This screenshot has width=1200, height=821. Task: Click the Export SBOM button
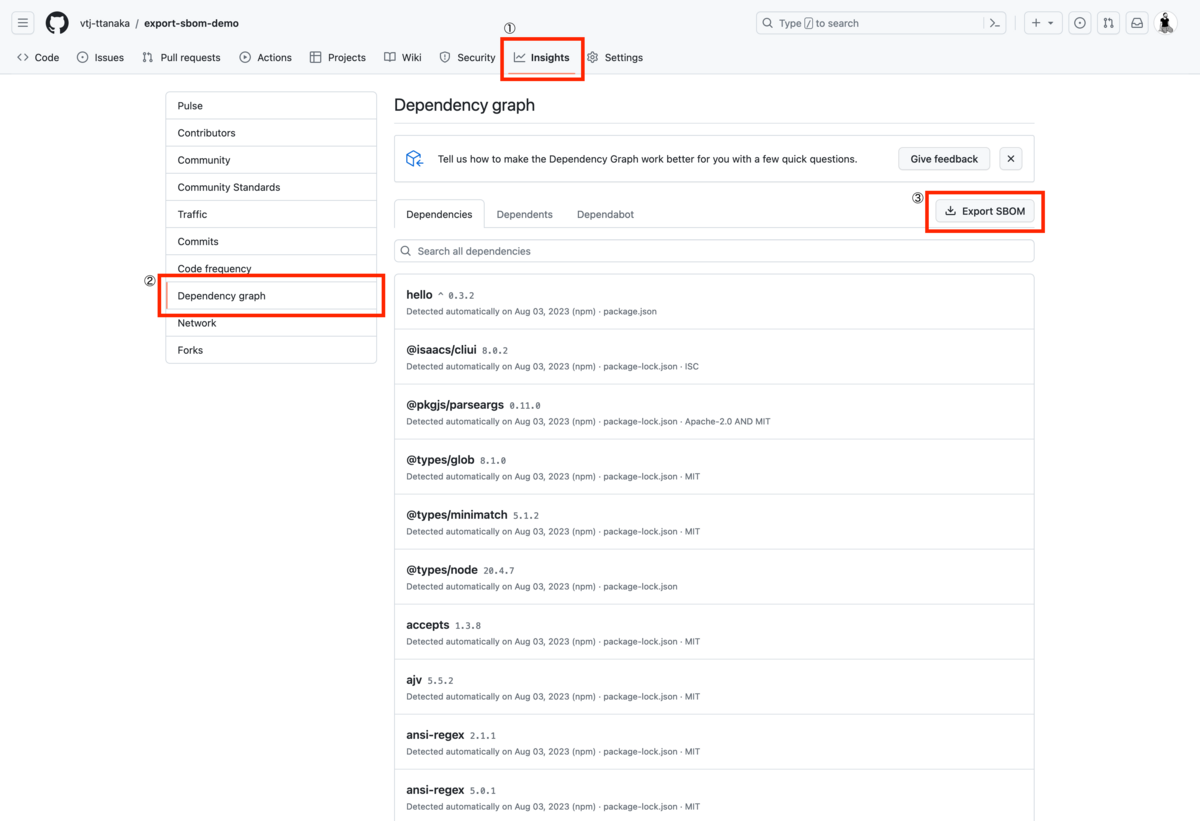pos(985,211)
